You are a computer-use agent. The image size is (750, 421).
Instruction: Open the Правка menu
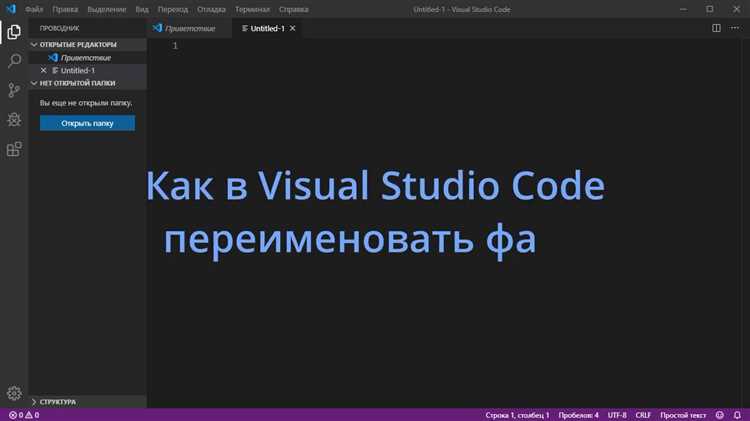click(x=65, y=9)
